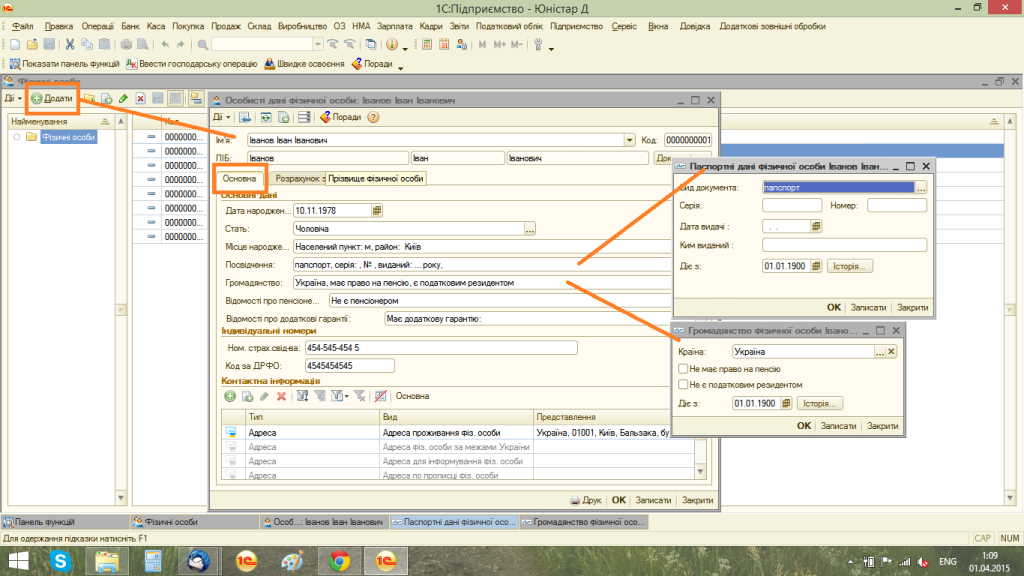Delete selected contact information row
Viewport: 1024px width, 576px height.
pyautogui.click(x=281, y=396)
